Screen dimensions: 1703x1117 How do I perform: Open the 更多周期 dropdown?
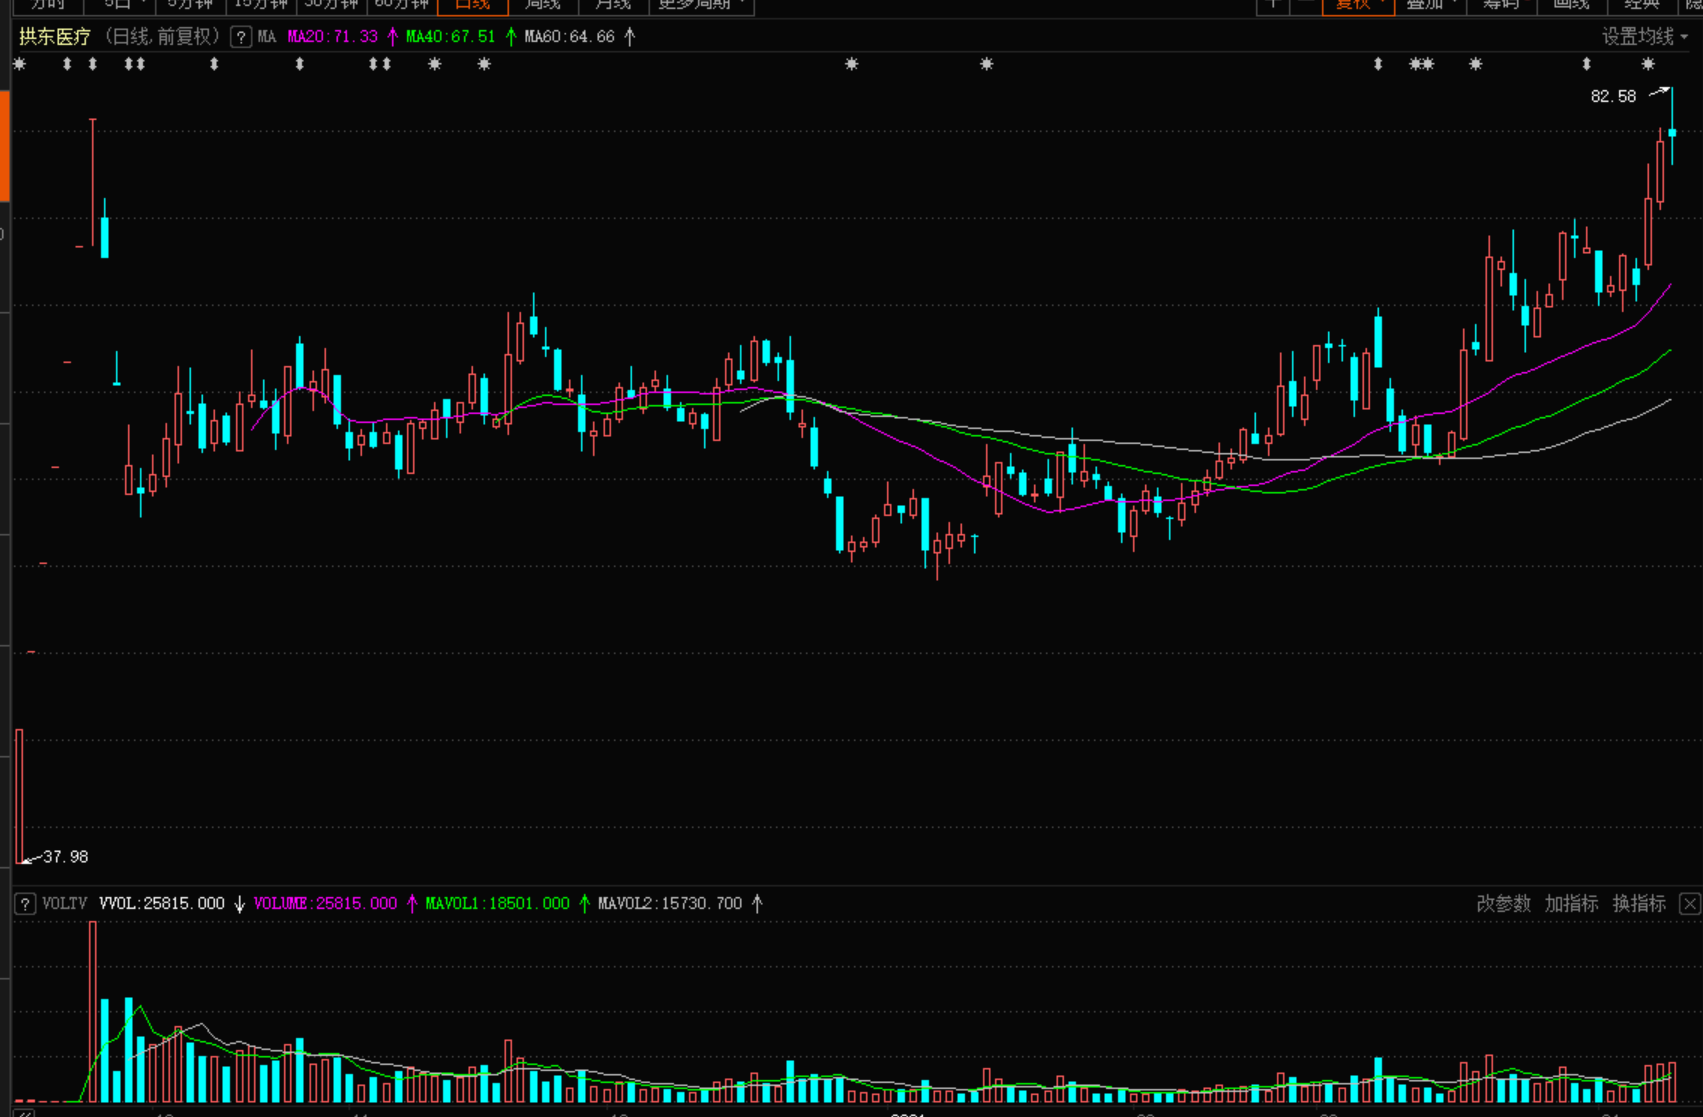point(701,5)
